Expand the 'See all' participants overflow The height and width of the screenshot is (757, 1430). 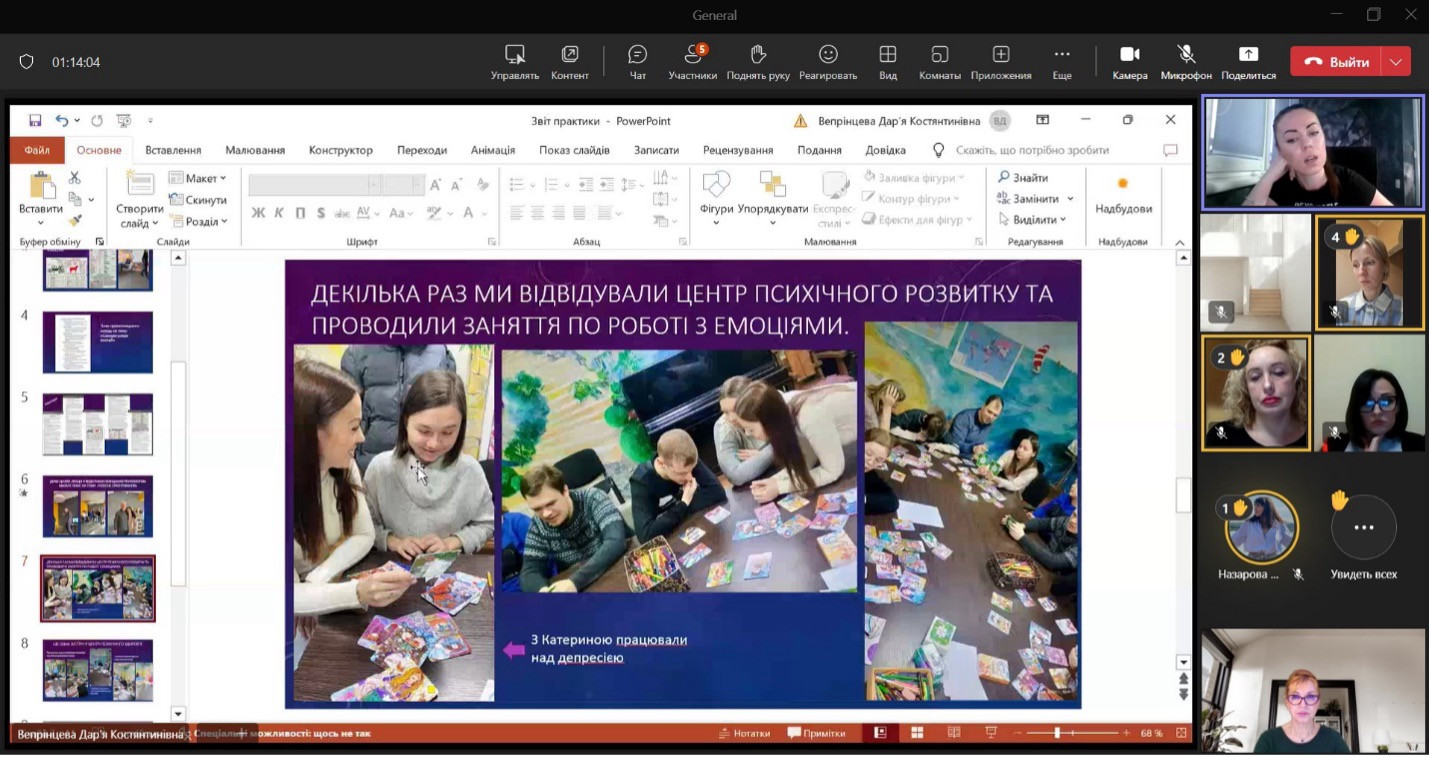point(1363,527)
